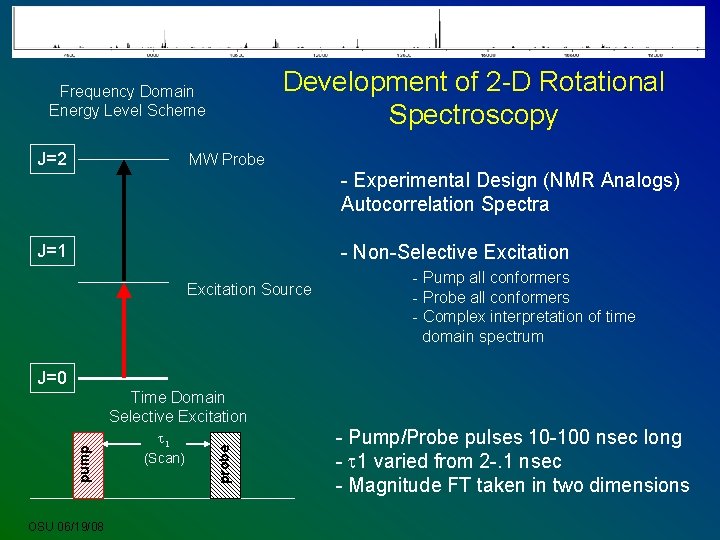Click the 'Probe all conformers' sub-bullet
The height and width of the screenshot is (540, 720).
(491, 298)
